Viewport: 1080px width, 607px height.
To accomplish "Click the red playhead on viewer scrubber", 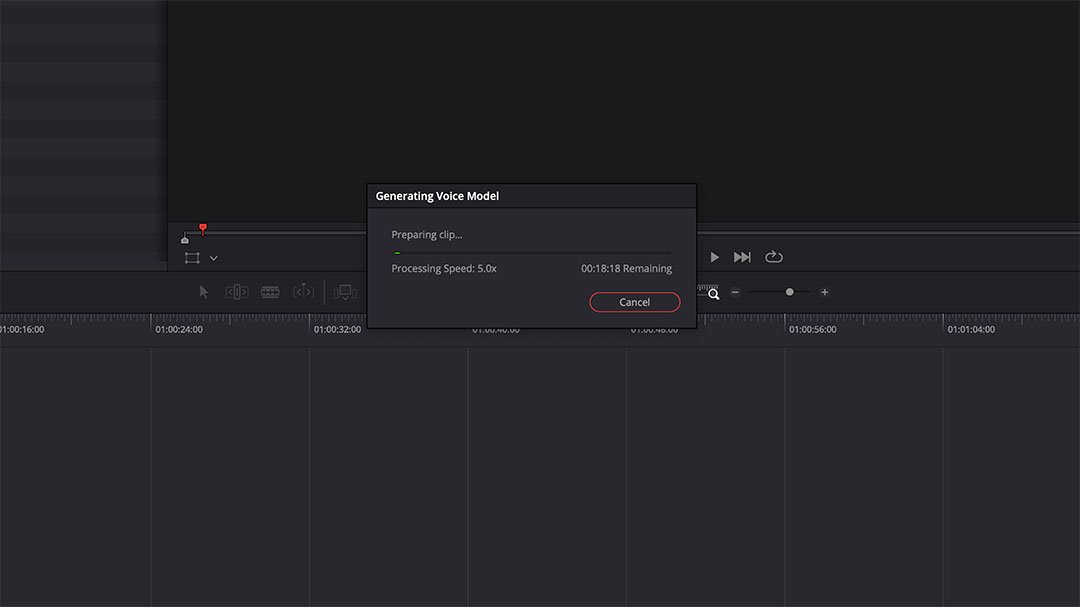I will pyautogui.click(x=202, y=228).
